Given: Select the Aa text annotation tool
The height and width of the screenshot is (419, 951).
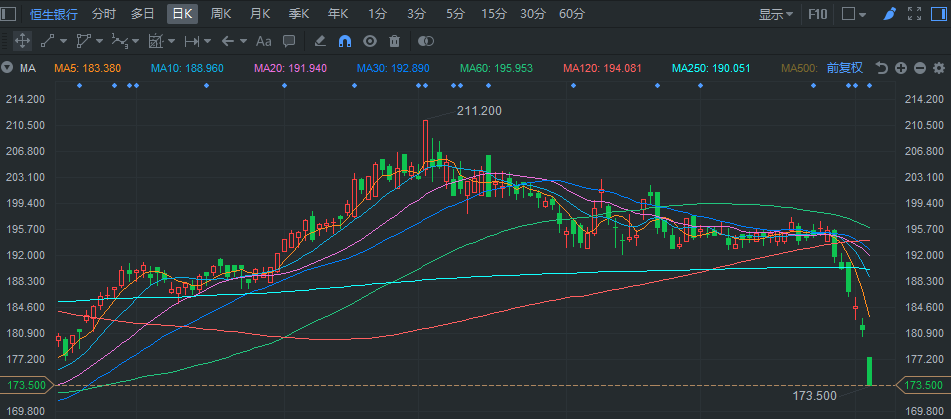Looking at the screenshot, I should pyautogui.click(x=264, y=41).
